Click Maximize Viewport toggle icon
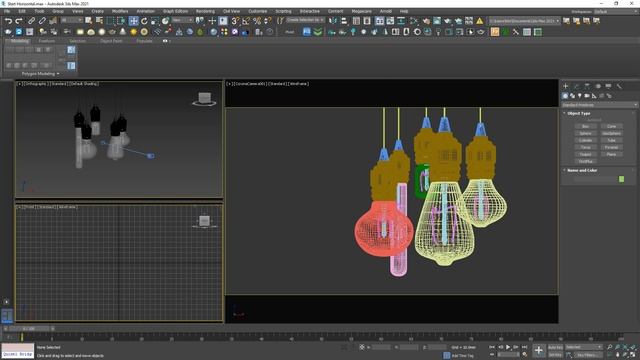The width and height of the screenshot is (640, 360). pos(633,355)
